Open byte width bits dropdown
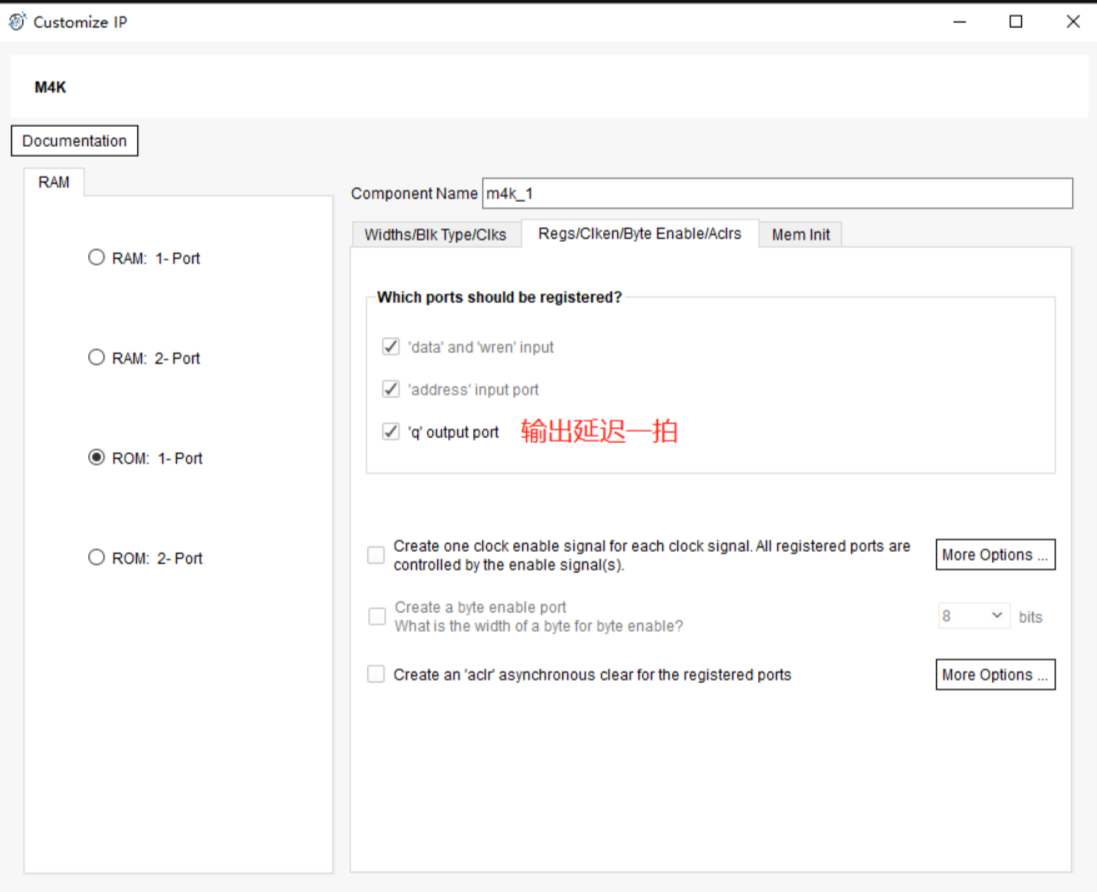This screenshot has height=892, width=1097. coord(973,616)
